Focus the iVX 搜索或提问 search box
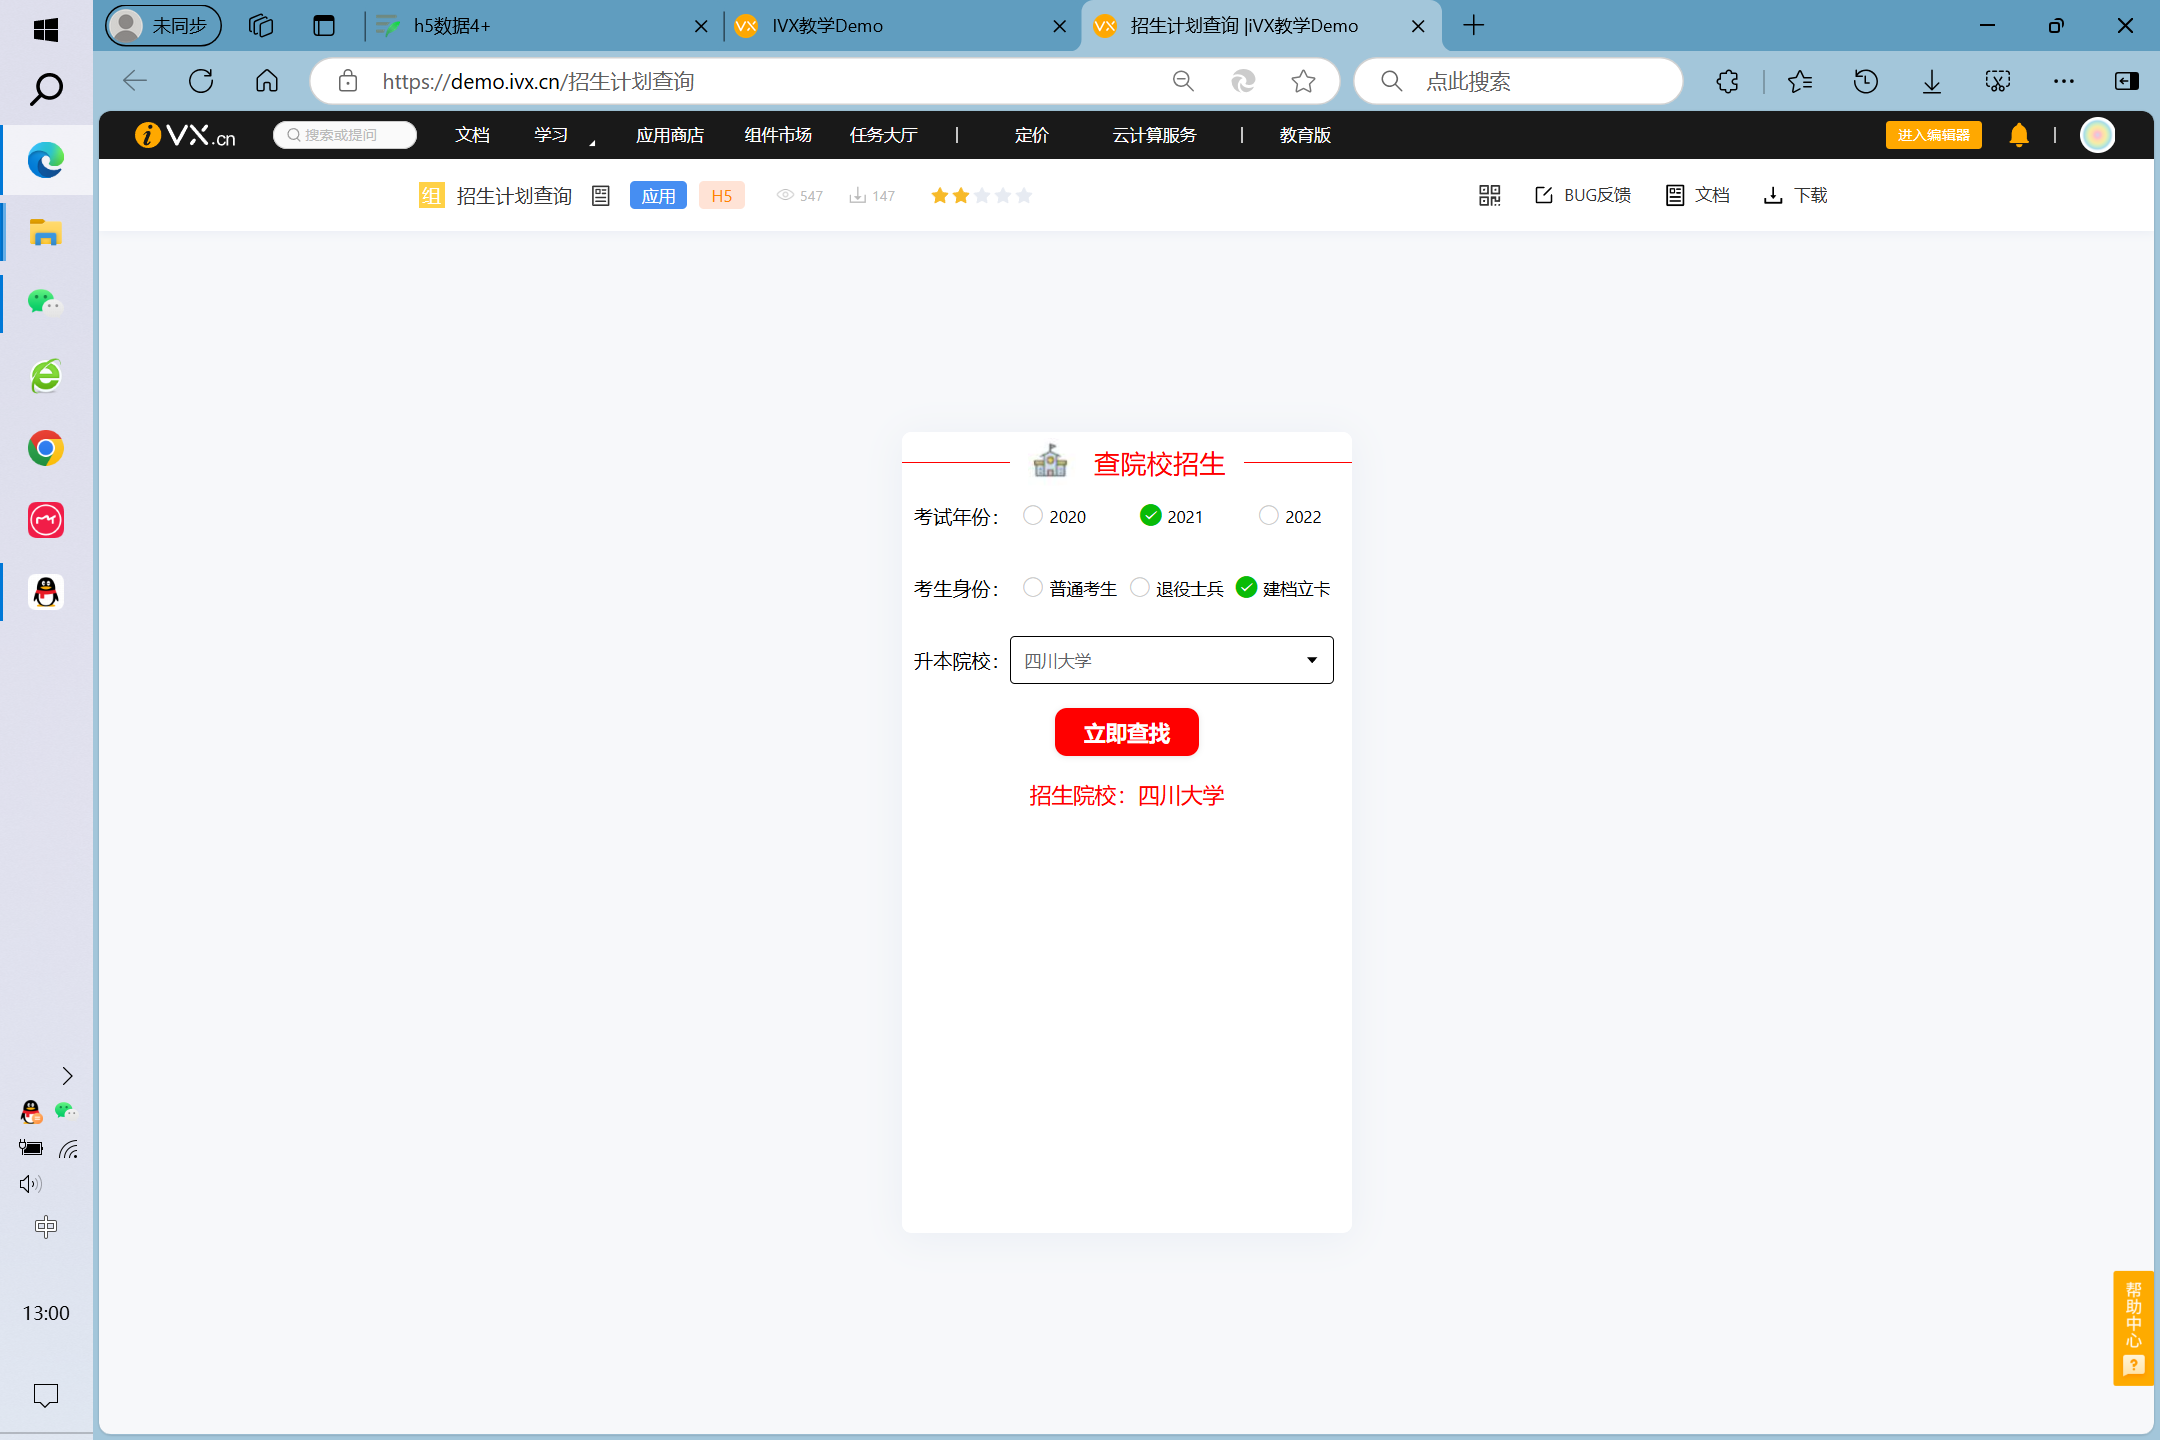 (345, 135)
